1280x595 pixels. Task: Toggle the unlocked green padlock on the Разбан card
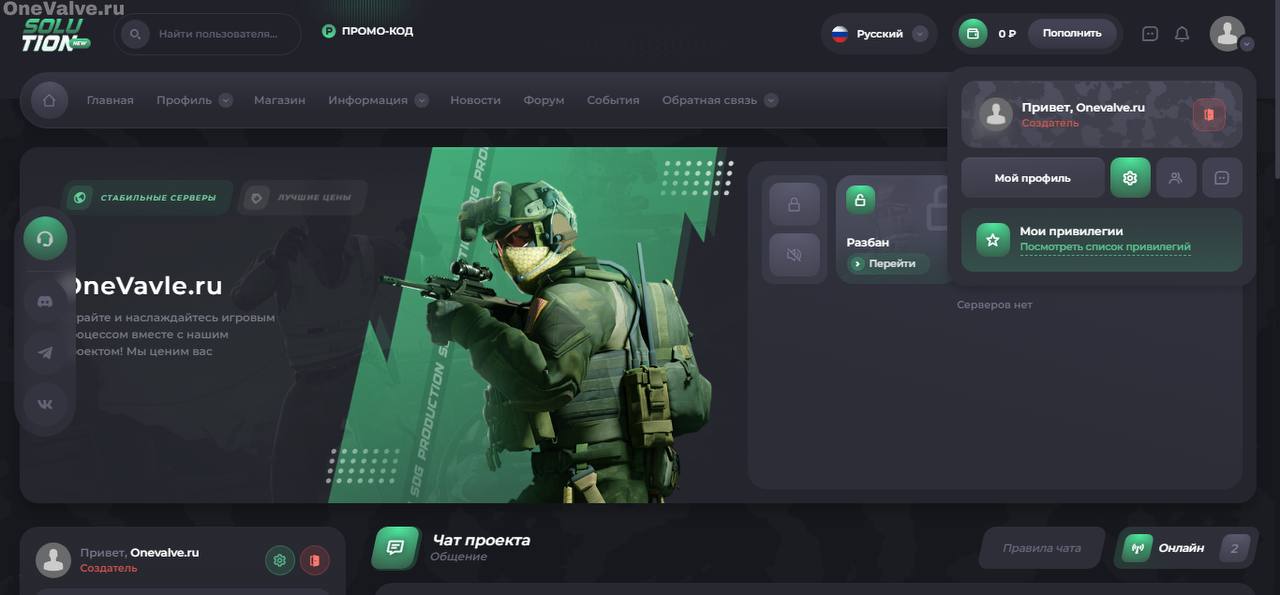click(860, 200)
